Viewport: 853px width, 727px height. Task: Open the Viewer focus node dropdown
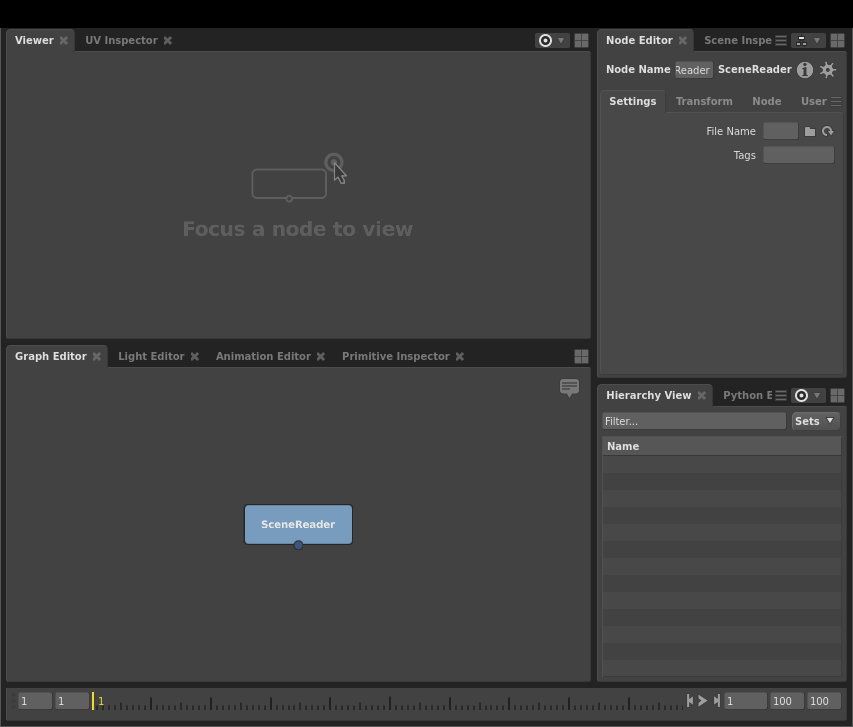(552, 41)
